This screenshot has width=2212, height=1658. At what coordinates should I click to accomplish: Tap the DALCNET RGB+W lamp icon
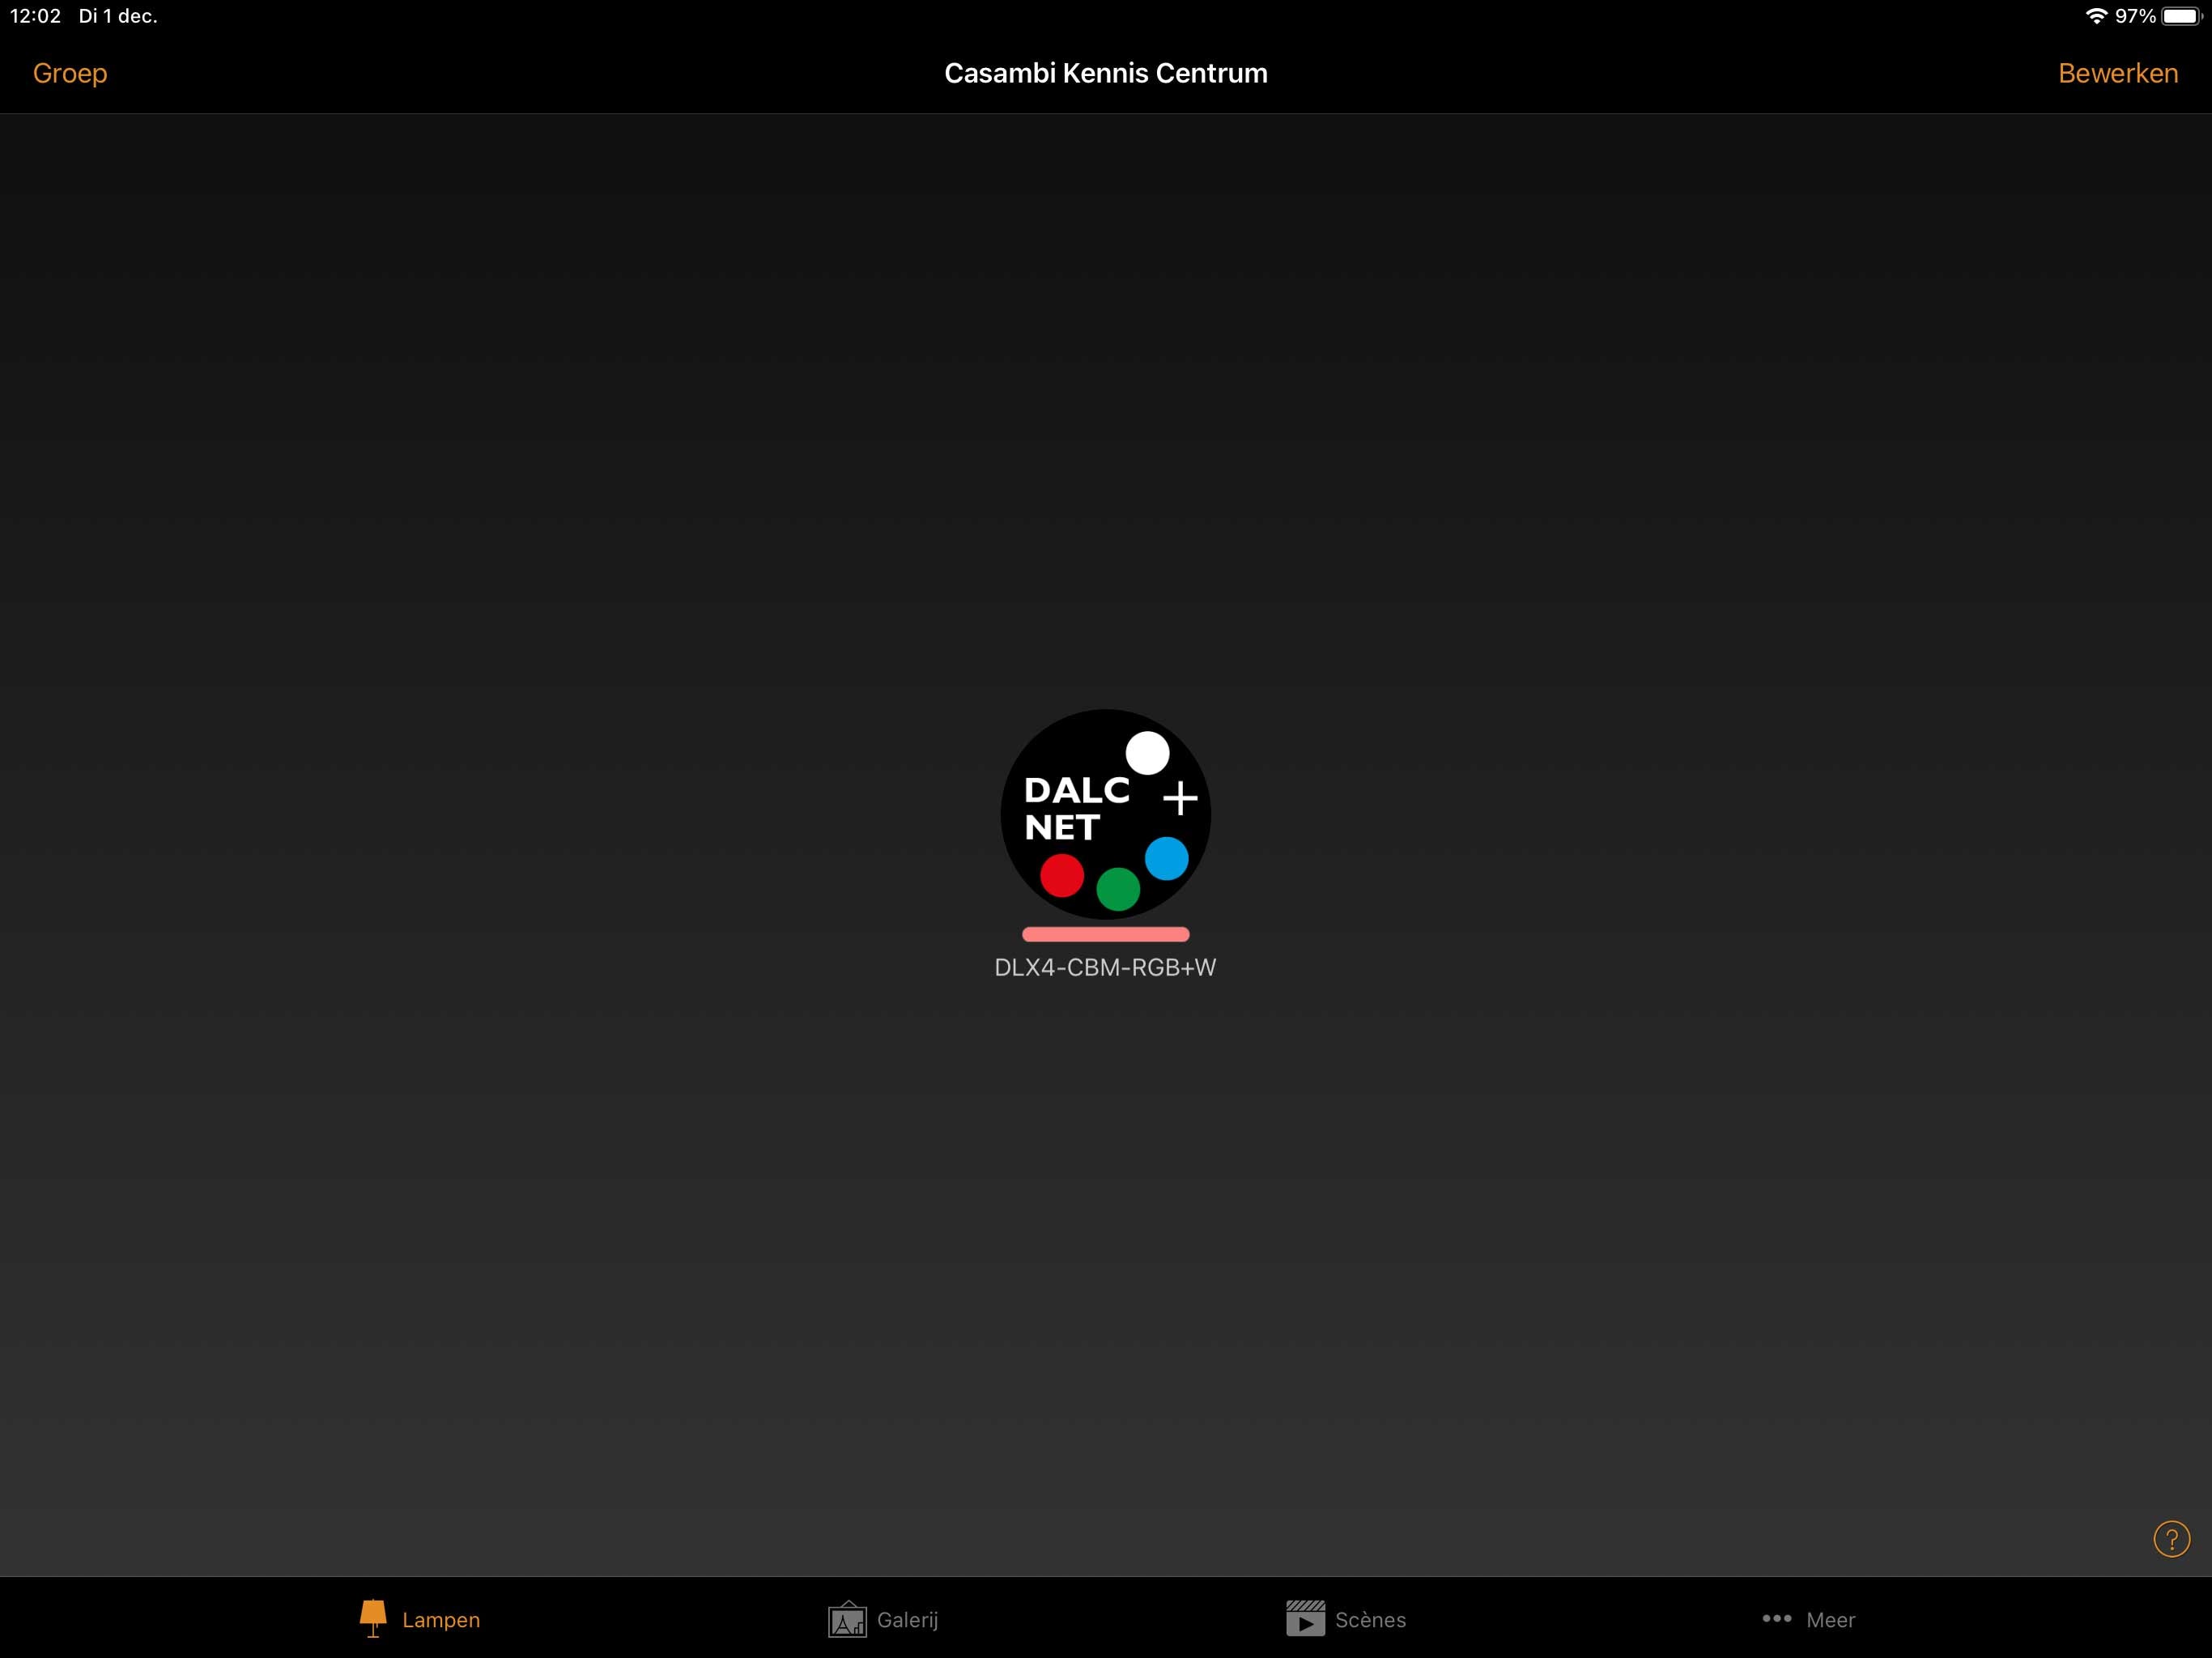(1105, 814)
